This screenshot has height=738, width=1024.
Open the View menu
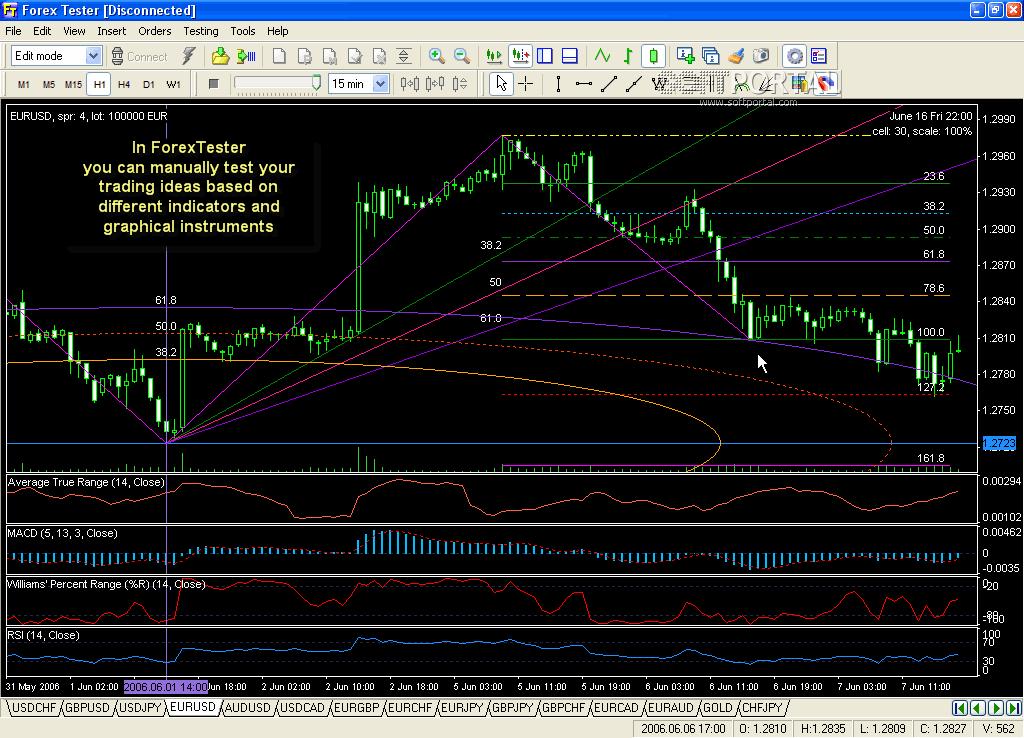click(74, 31)
